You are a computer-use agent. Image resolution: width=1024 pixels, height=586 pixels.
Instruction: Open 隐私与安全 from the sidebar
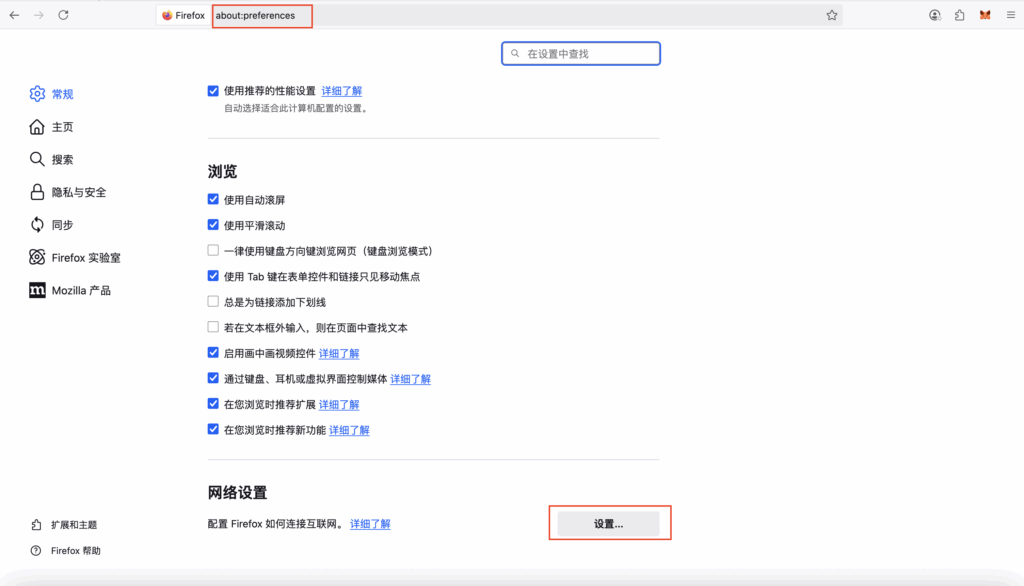tap(78, 192)
